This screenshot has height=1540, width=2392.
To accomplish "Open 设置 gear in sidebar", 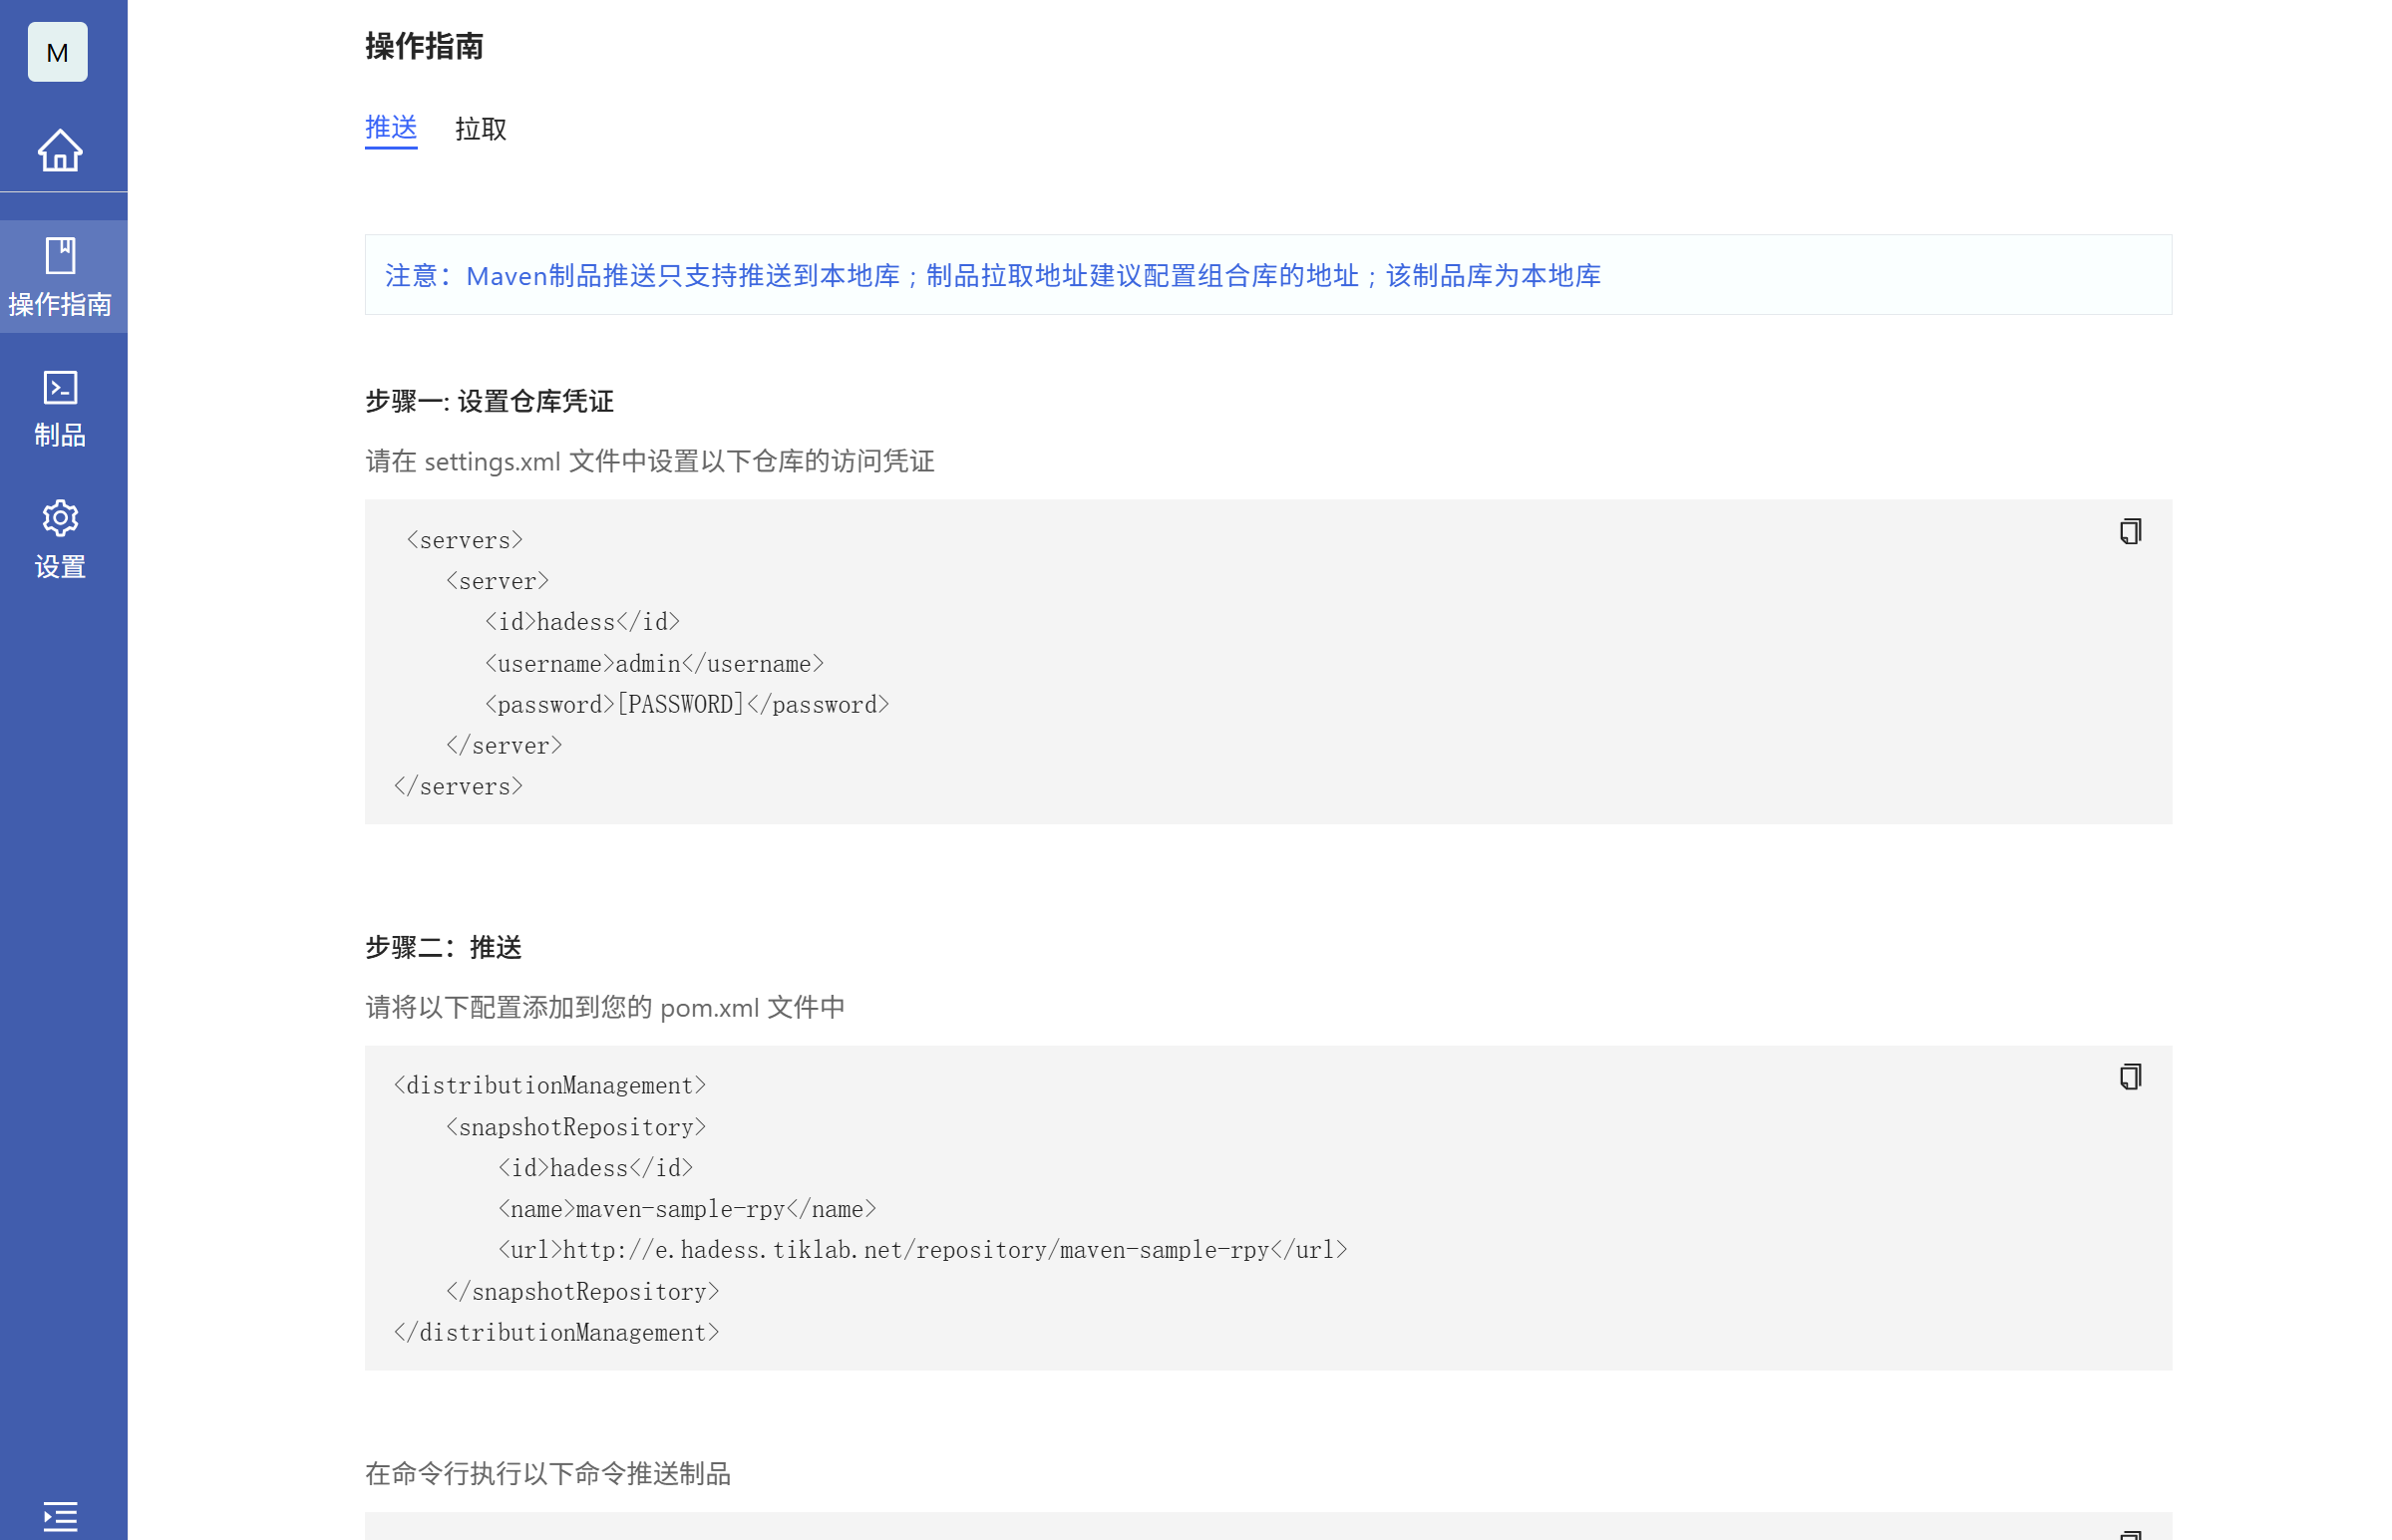I will [x=60, y=540].
